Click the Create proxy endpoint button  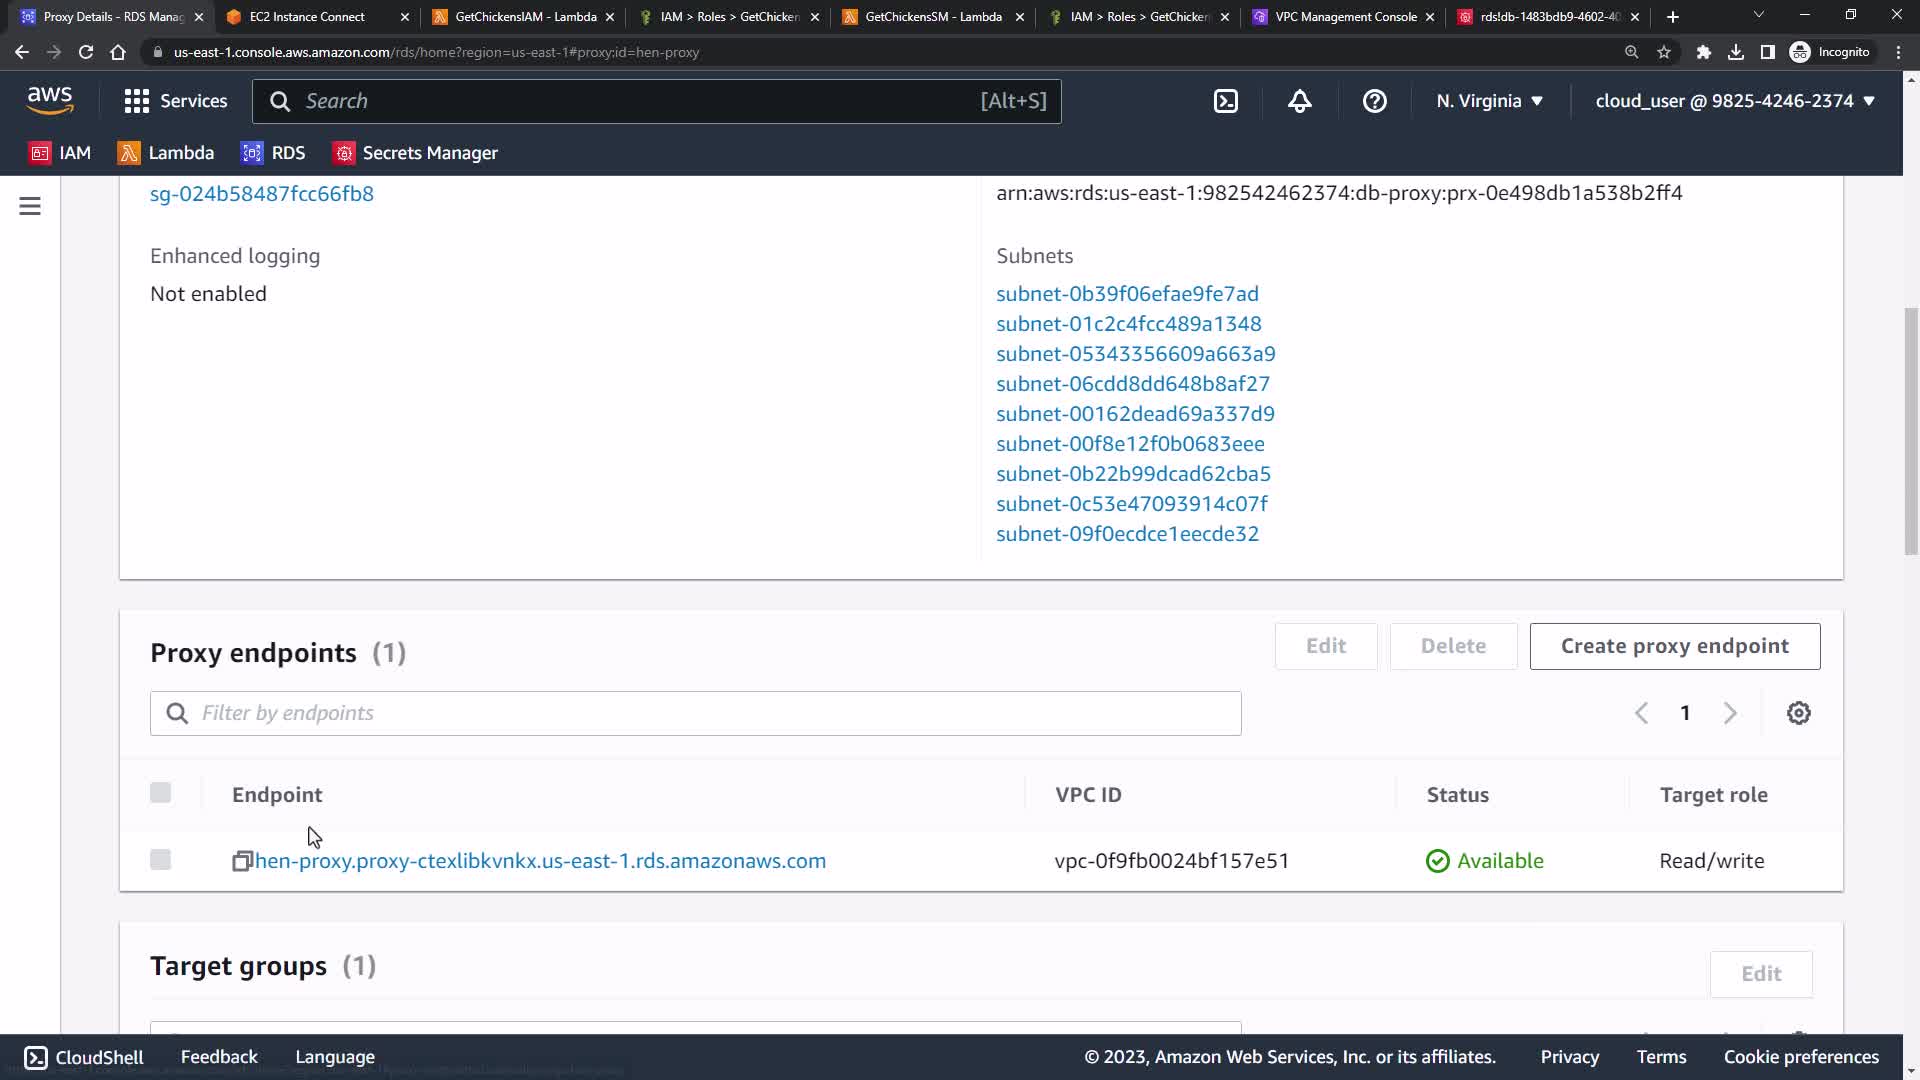(1674, 646)
